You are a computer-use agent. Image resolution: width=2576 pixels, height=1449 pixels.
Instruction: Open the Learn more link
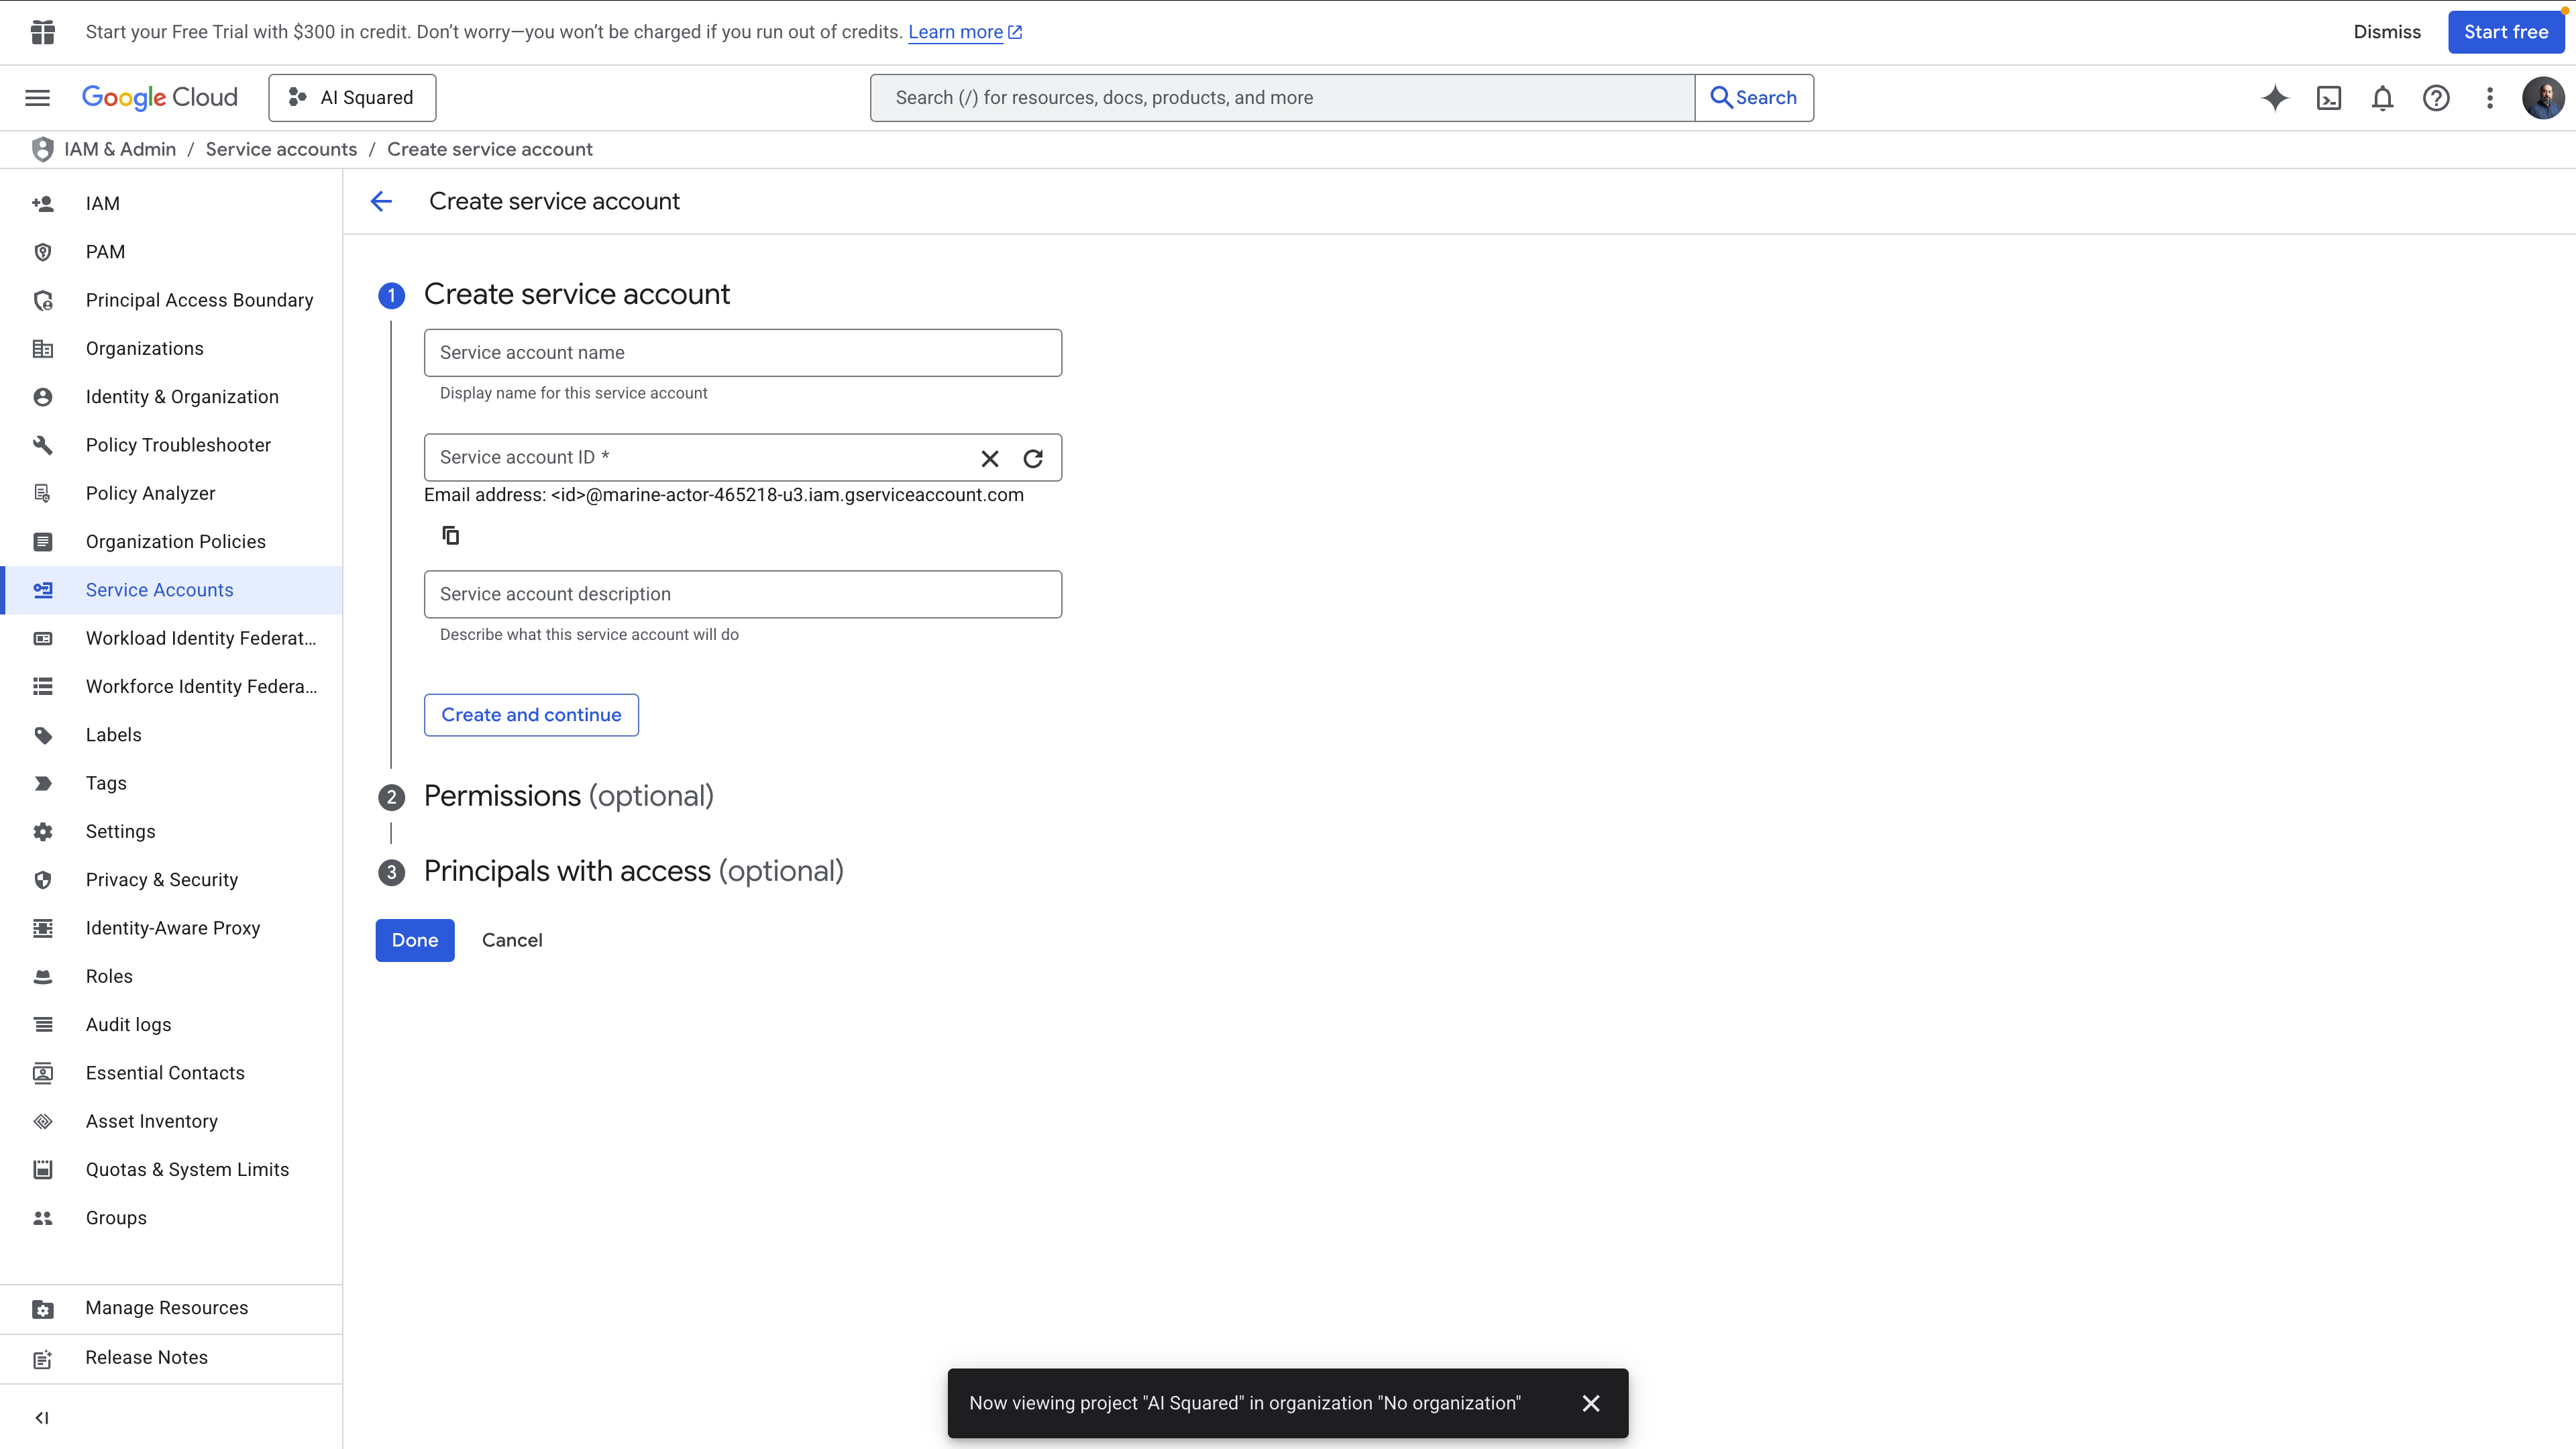point(964,32)
